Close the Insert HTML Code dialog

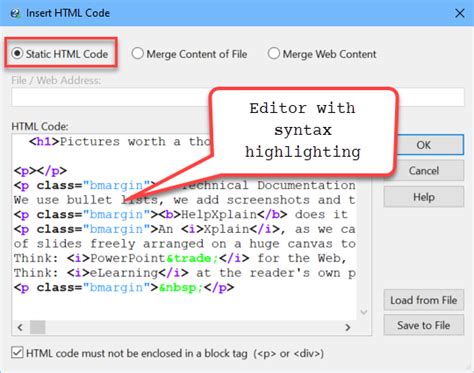[x=460, y=13]
